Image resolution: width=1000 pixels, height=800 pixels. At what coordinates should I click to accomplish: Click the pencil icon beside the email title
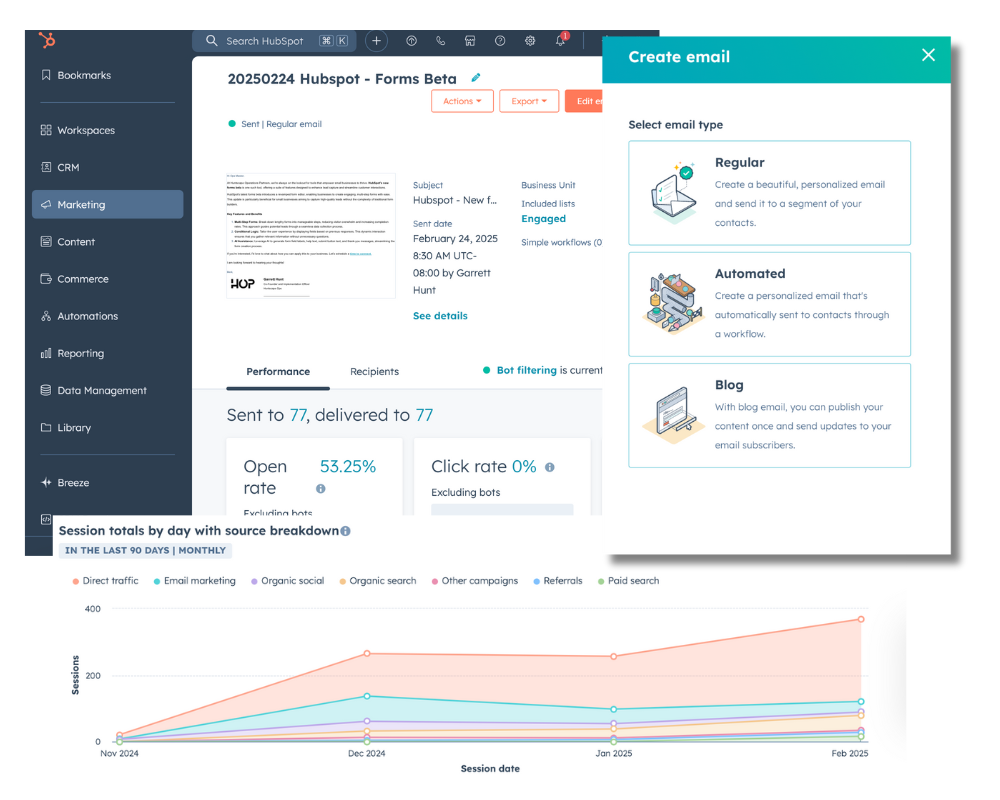point(476,78)
